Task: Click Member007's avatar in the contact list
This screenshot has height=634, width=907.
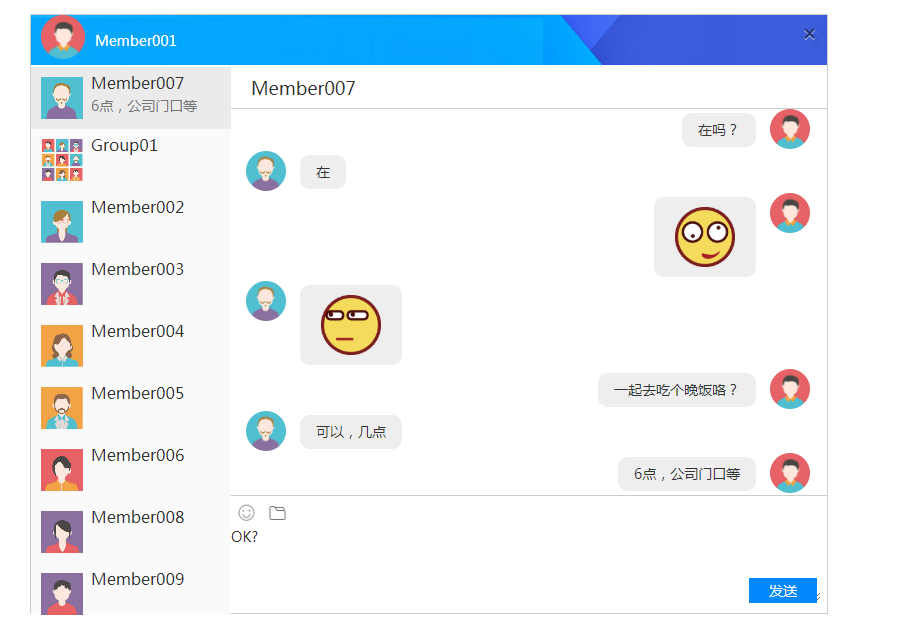Action: 62,97
